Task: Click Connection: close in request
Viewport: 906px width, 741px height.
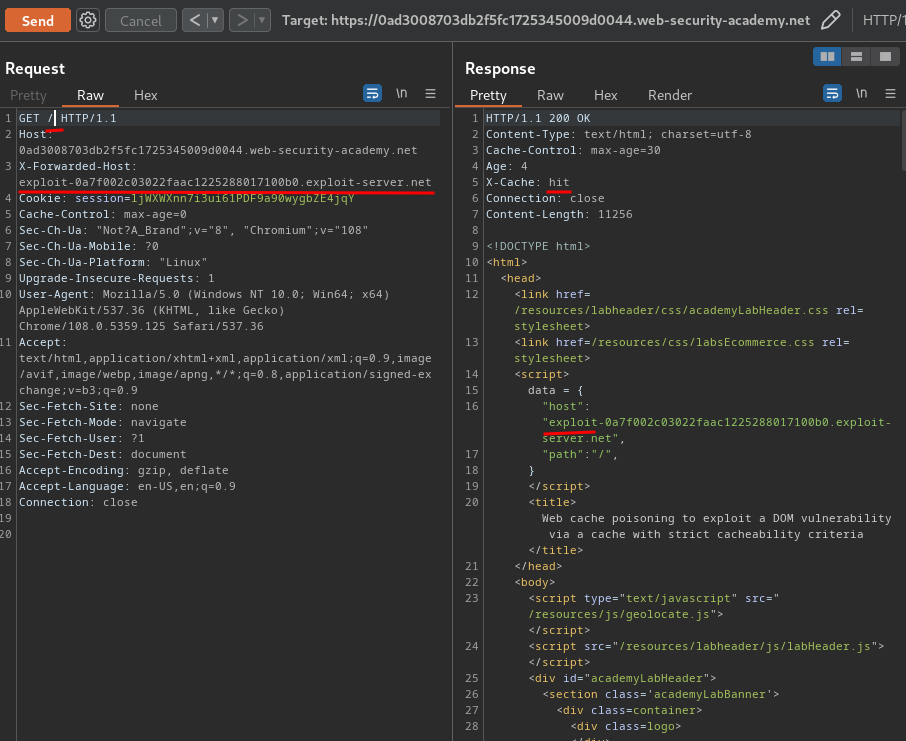Action: coord(78,502)
